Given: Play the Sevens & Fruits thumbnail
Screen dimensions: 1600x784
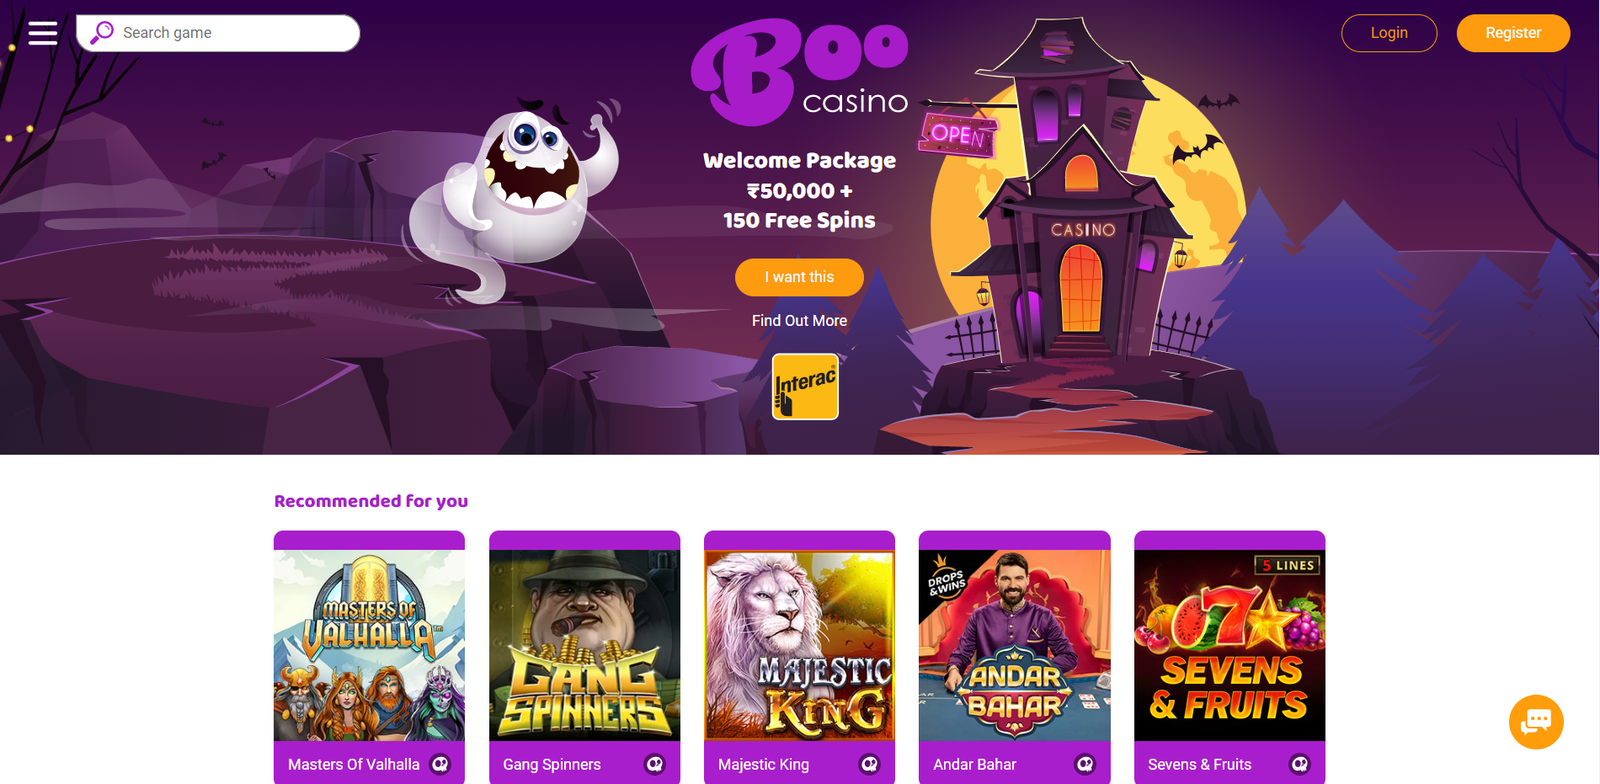Looking at the screenshot, I should click(1229, 645).
